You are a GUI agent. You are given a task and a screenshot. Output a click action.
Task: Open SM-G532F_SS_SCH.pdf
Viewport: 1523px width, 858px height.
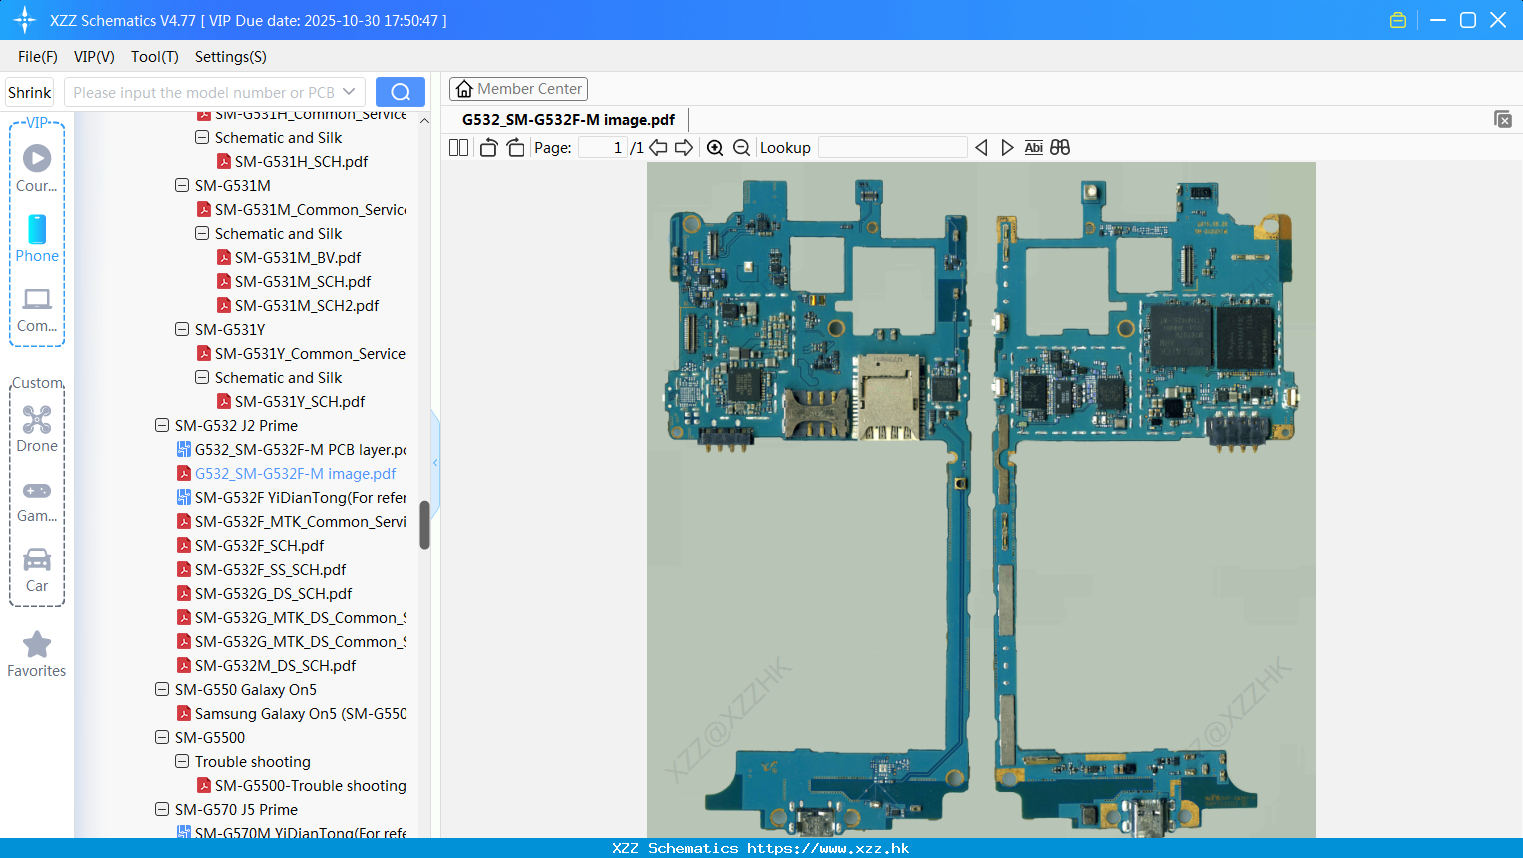point(270,570)
